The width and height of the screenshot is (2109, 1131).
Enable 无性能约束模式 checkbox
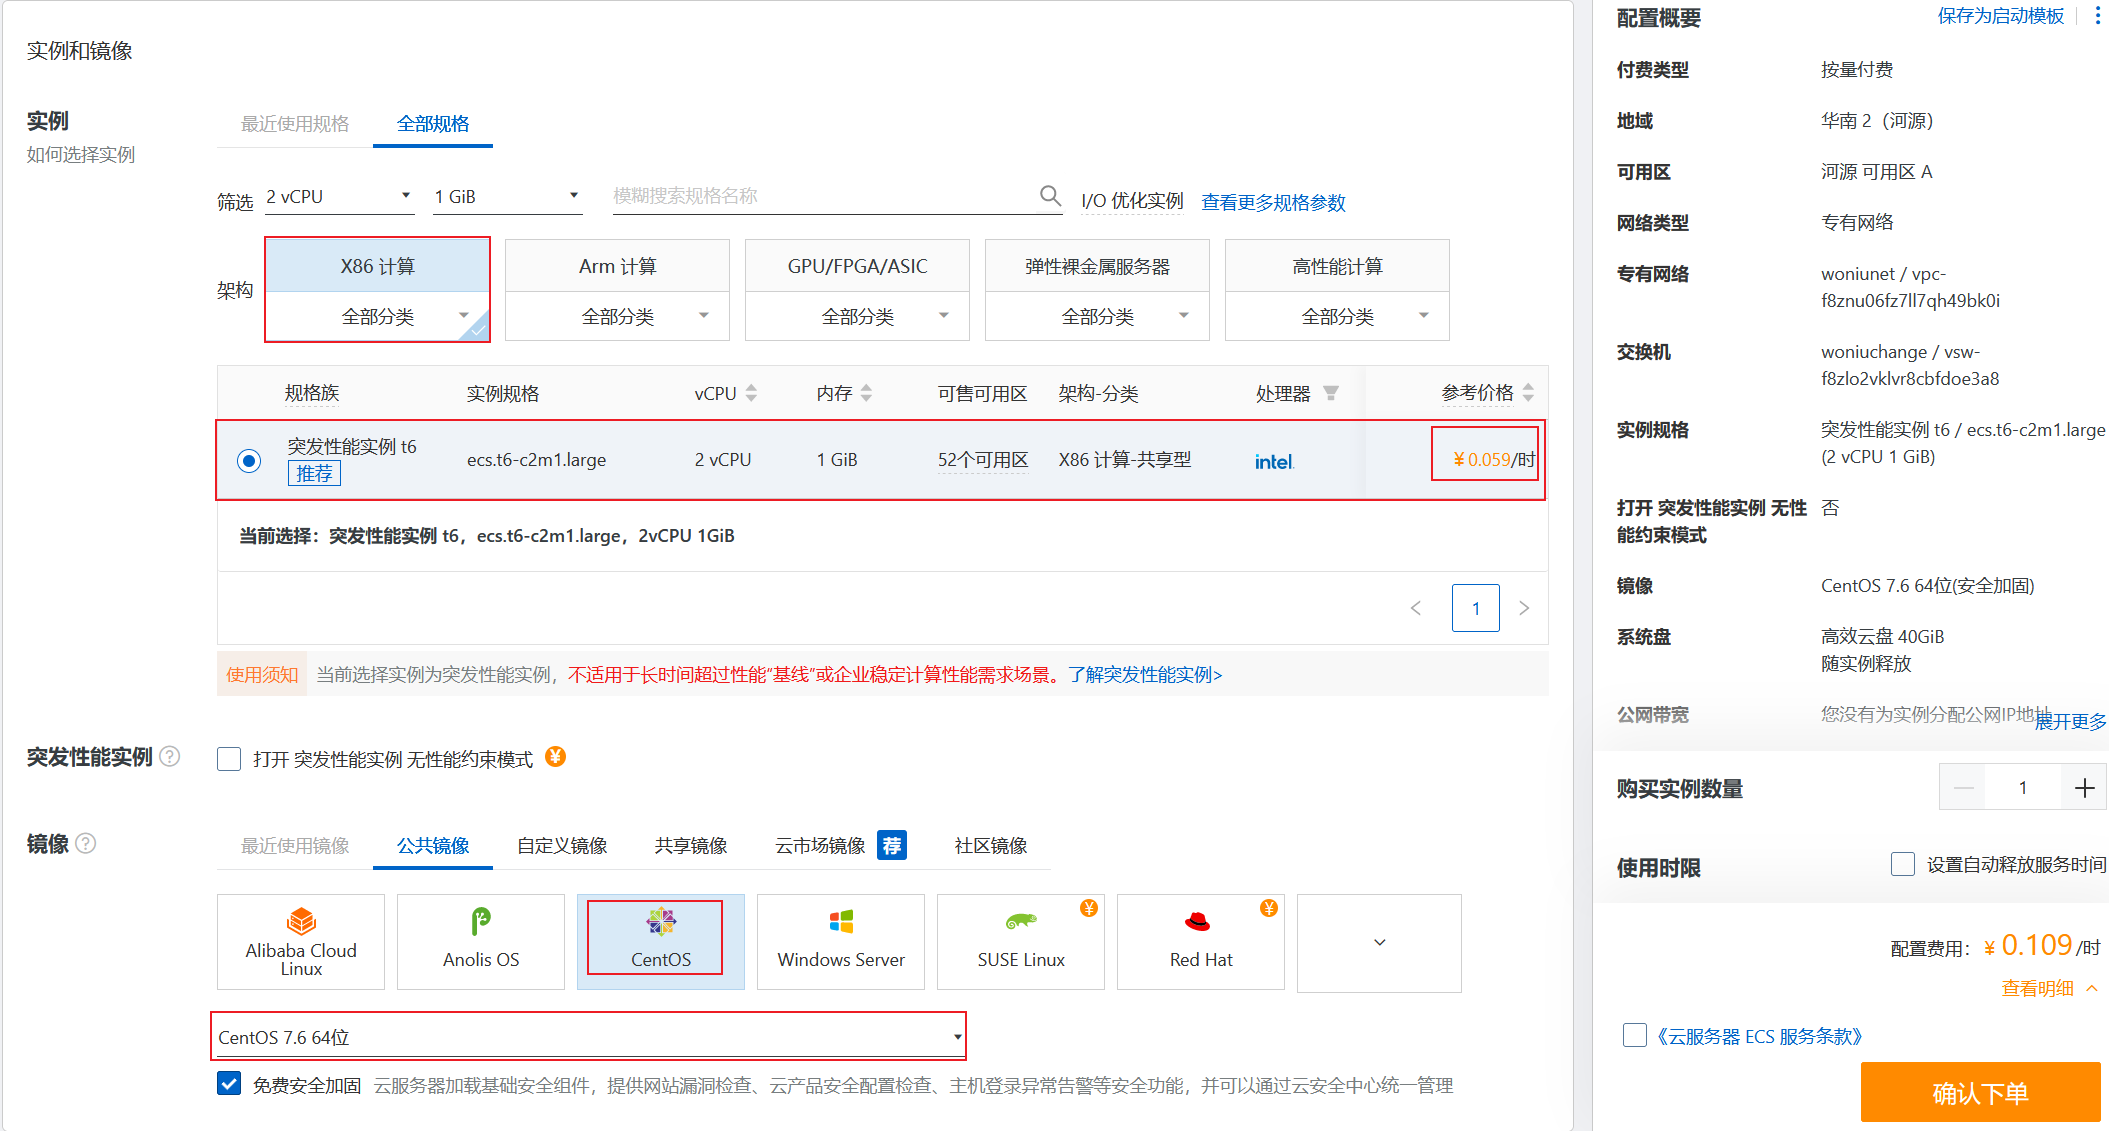point(229,759)
